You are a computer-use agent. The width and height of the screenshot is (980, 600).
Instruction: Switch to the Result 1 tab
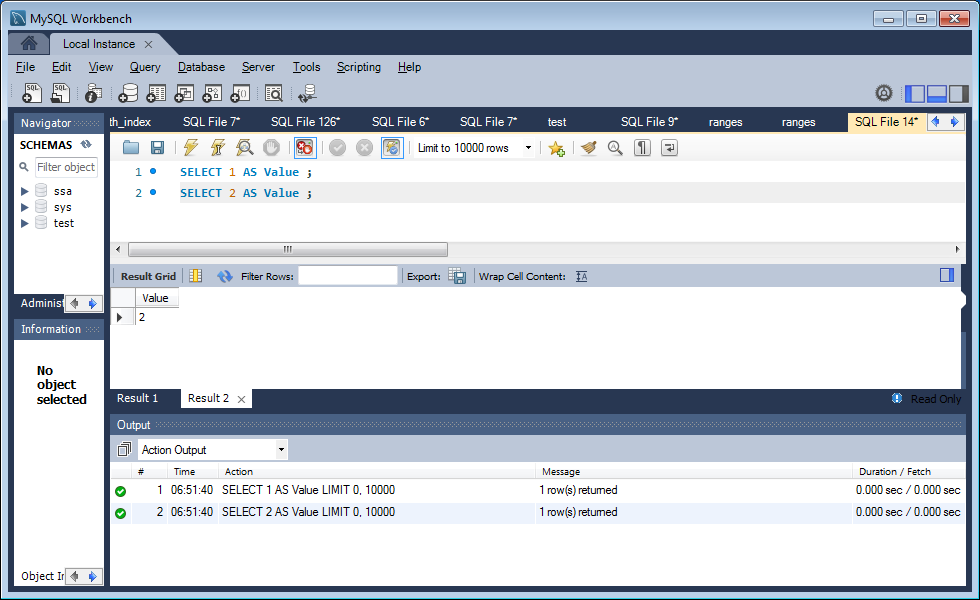[x=139, y=398]
